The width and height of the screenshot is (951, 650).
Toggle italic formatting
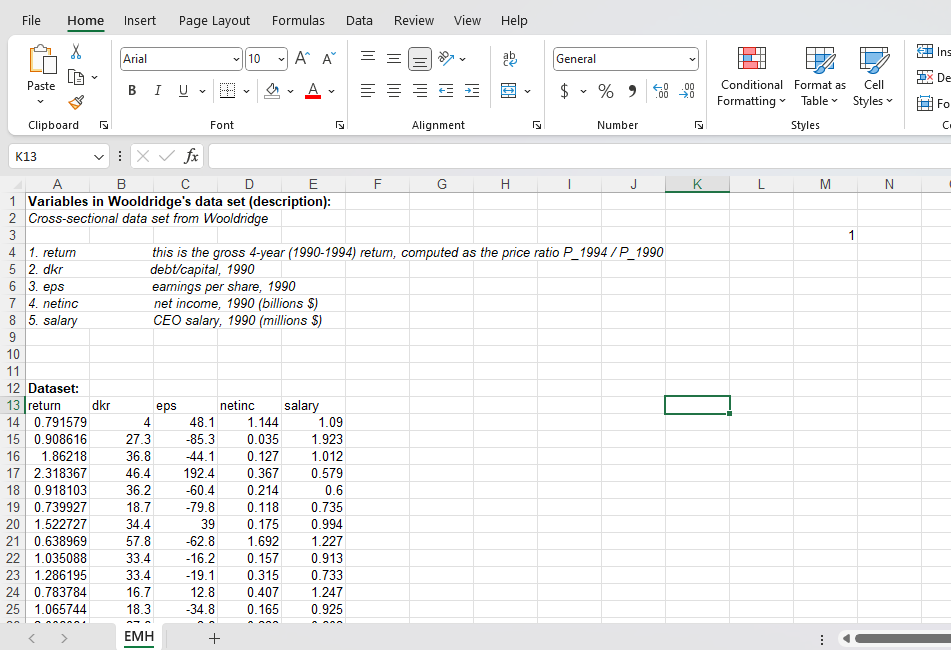coord(157,90)
